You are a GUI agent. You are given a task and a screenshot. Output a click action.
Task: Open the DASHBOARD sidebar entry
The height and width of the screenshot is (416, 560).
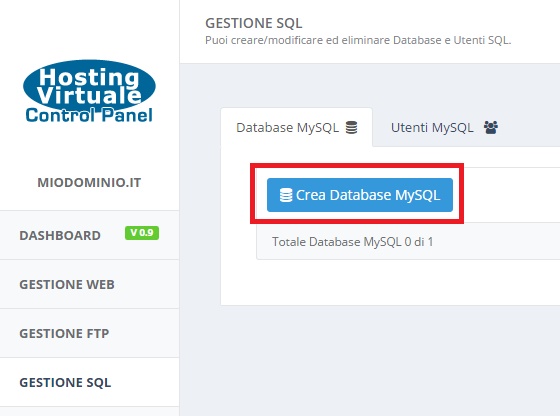pyautogui.click(x=89, y=235)
